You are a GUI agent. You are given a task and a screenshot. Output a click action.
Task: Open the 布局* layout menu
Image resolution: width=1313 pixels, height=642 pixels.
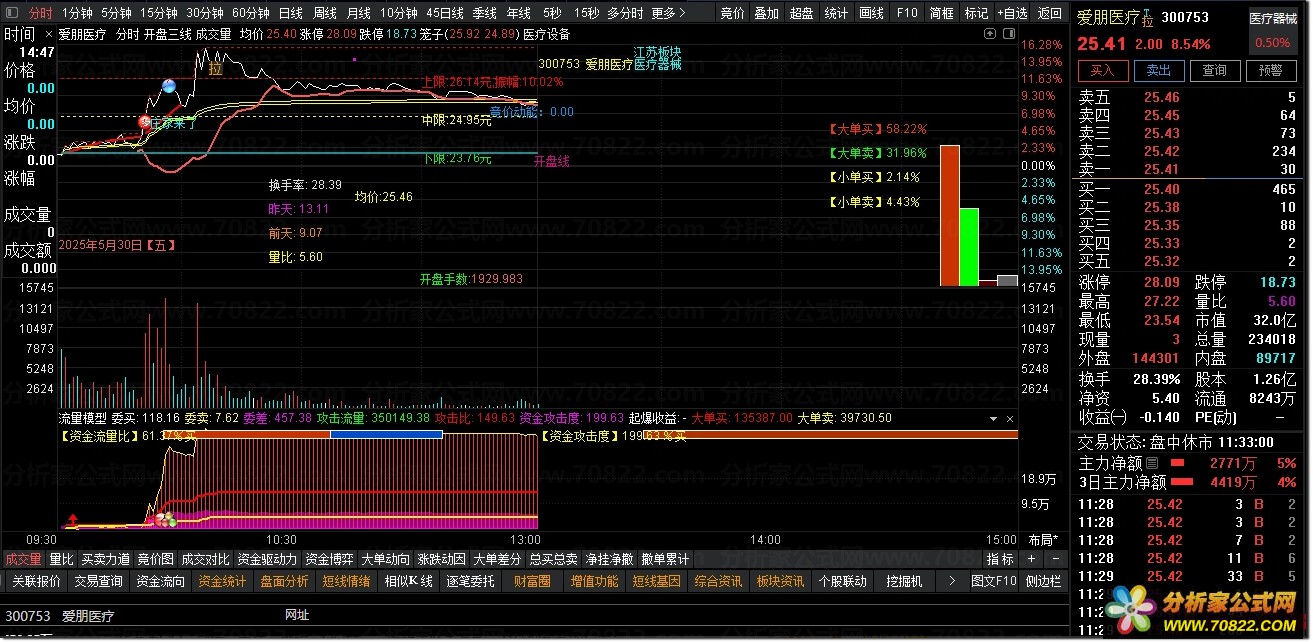[x=1042, y=540]
